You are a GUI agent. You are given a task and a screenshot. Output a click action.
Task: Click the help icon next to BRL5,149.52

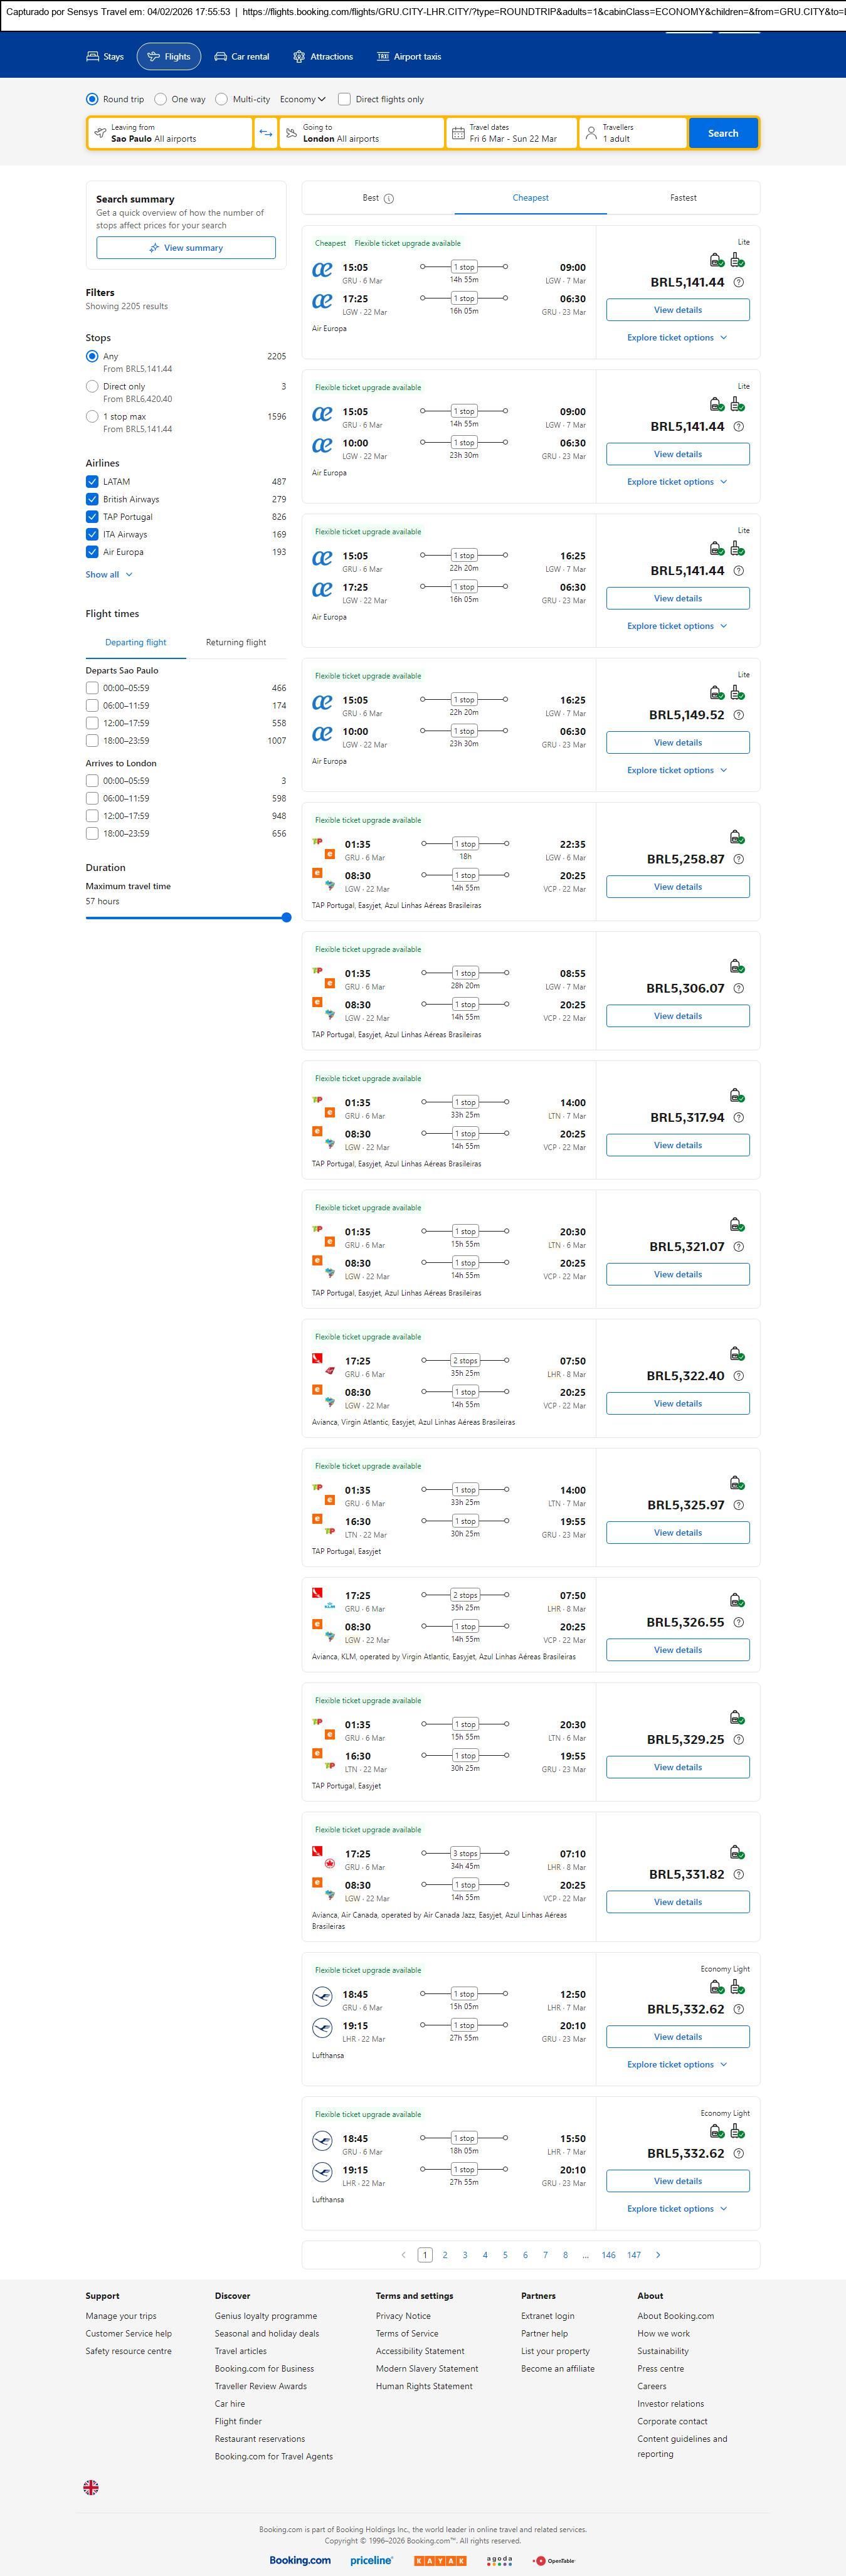739,715
